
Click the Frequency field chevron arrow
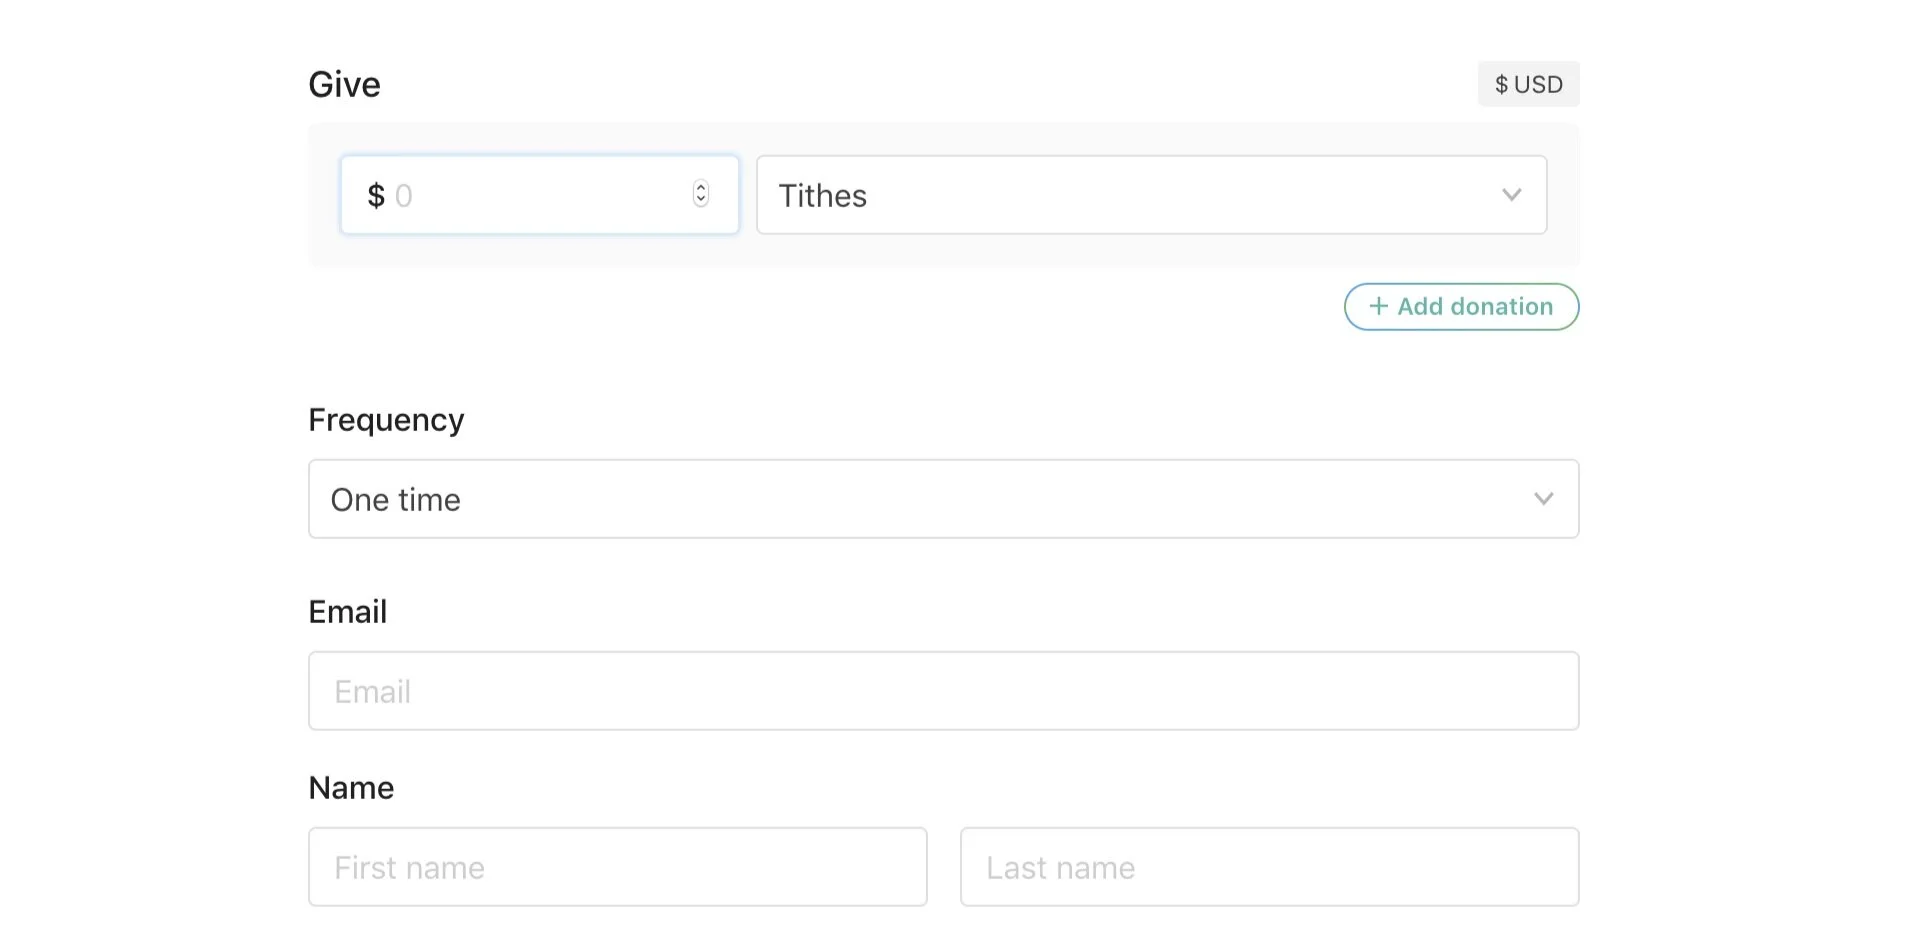pyautogui.click(x=1543, y=499)
